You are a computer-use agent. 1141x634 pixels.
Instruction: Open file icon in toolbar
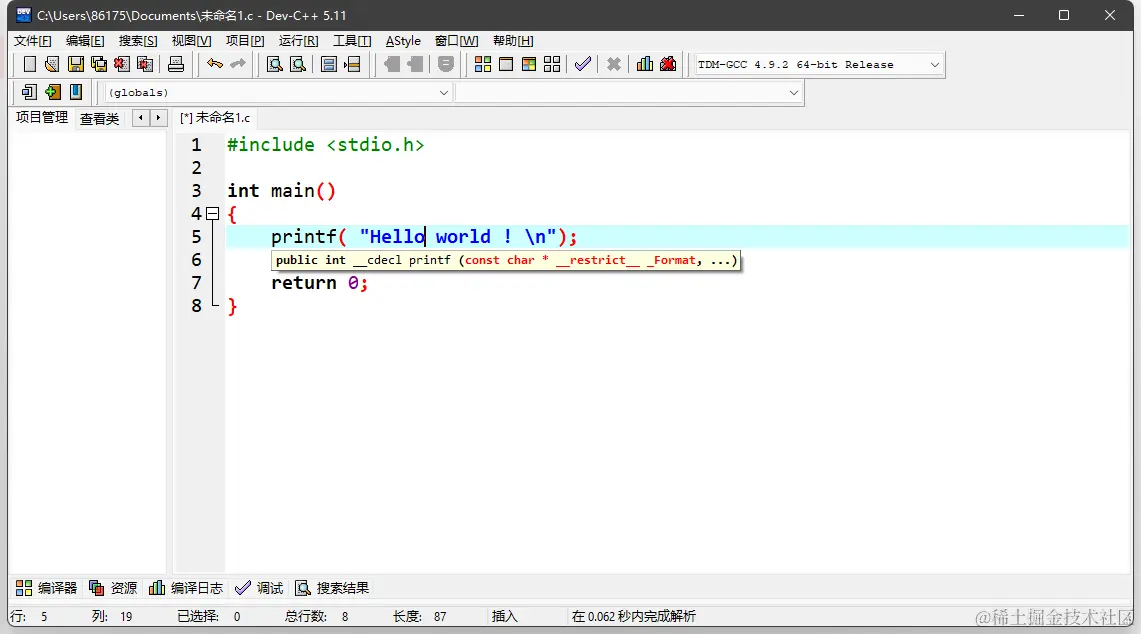pos(52,64)
